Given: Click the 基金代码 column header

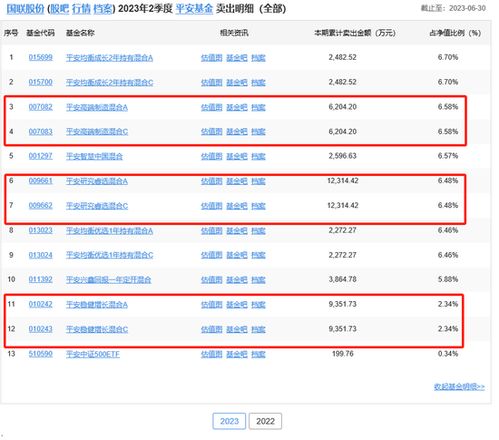Looking at the screenshot, I should (x=40, y=33).
